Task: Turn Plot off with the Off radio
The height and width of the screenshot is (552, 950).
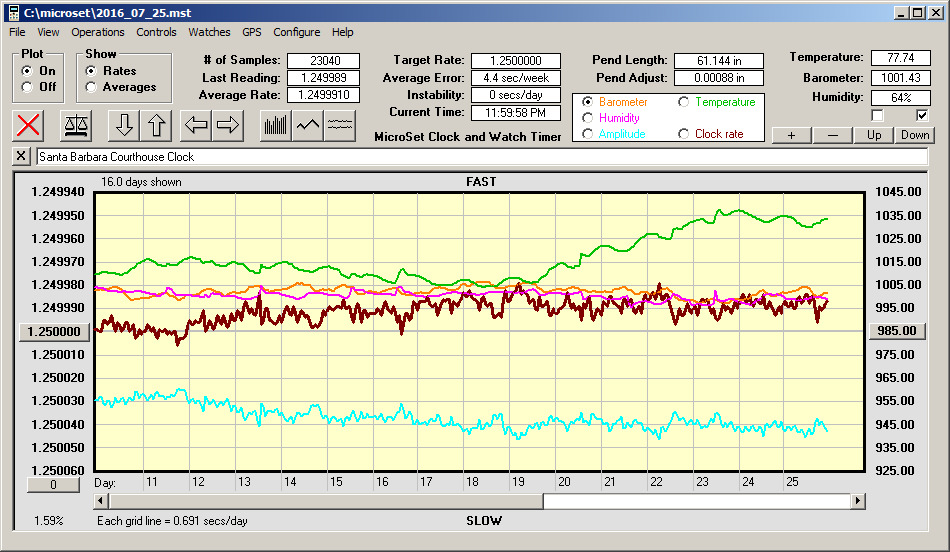Action: click(x=27, y=87)
